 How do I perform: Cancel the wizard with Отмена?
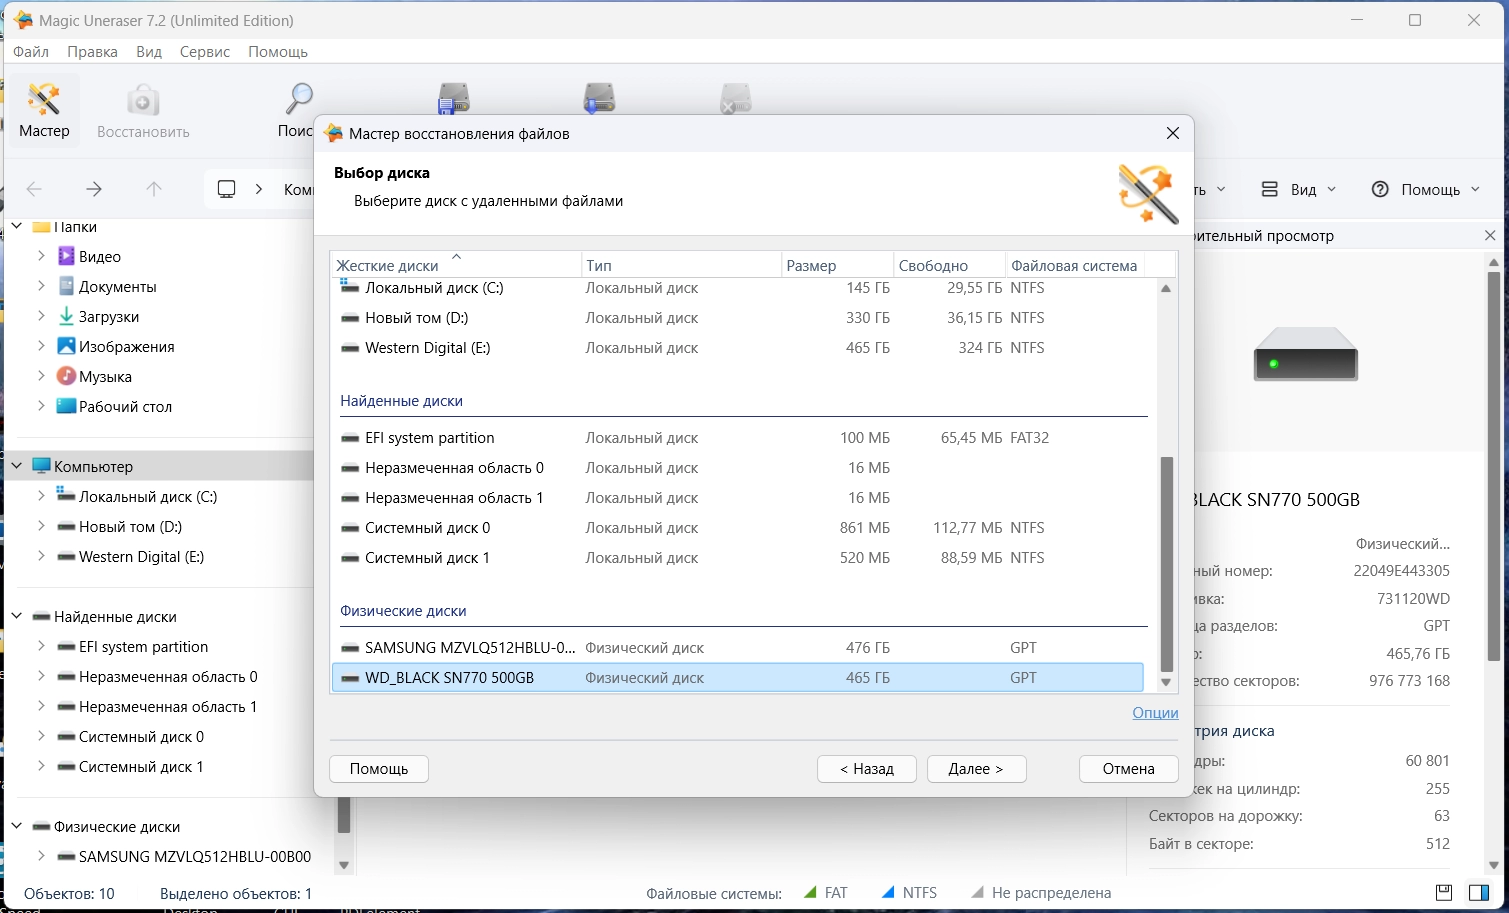click(x=1129, y=769)
